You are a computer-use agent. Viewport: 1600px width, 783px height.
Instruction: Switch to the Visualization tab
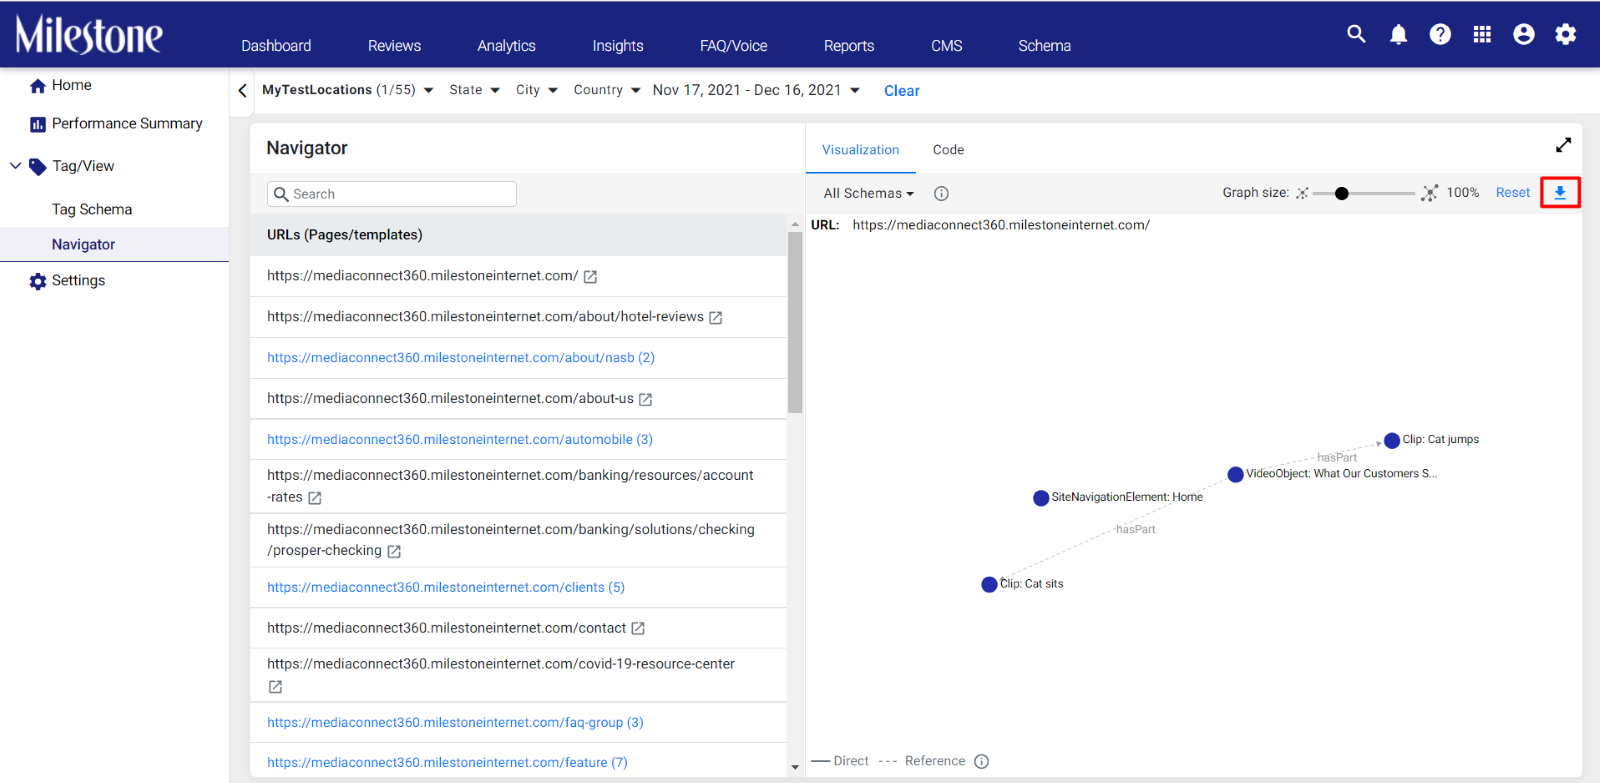click(x=861, y=150)
